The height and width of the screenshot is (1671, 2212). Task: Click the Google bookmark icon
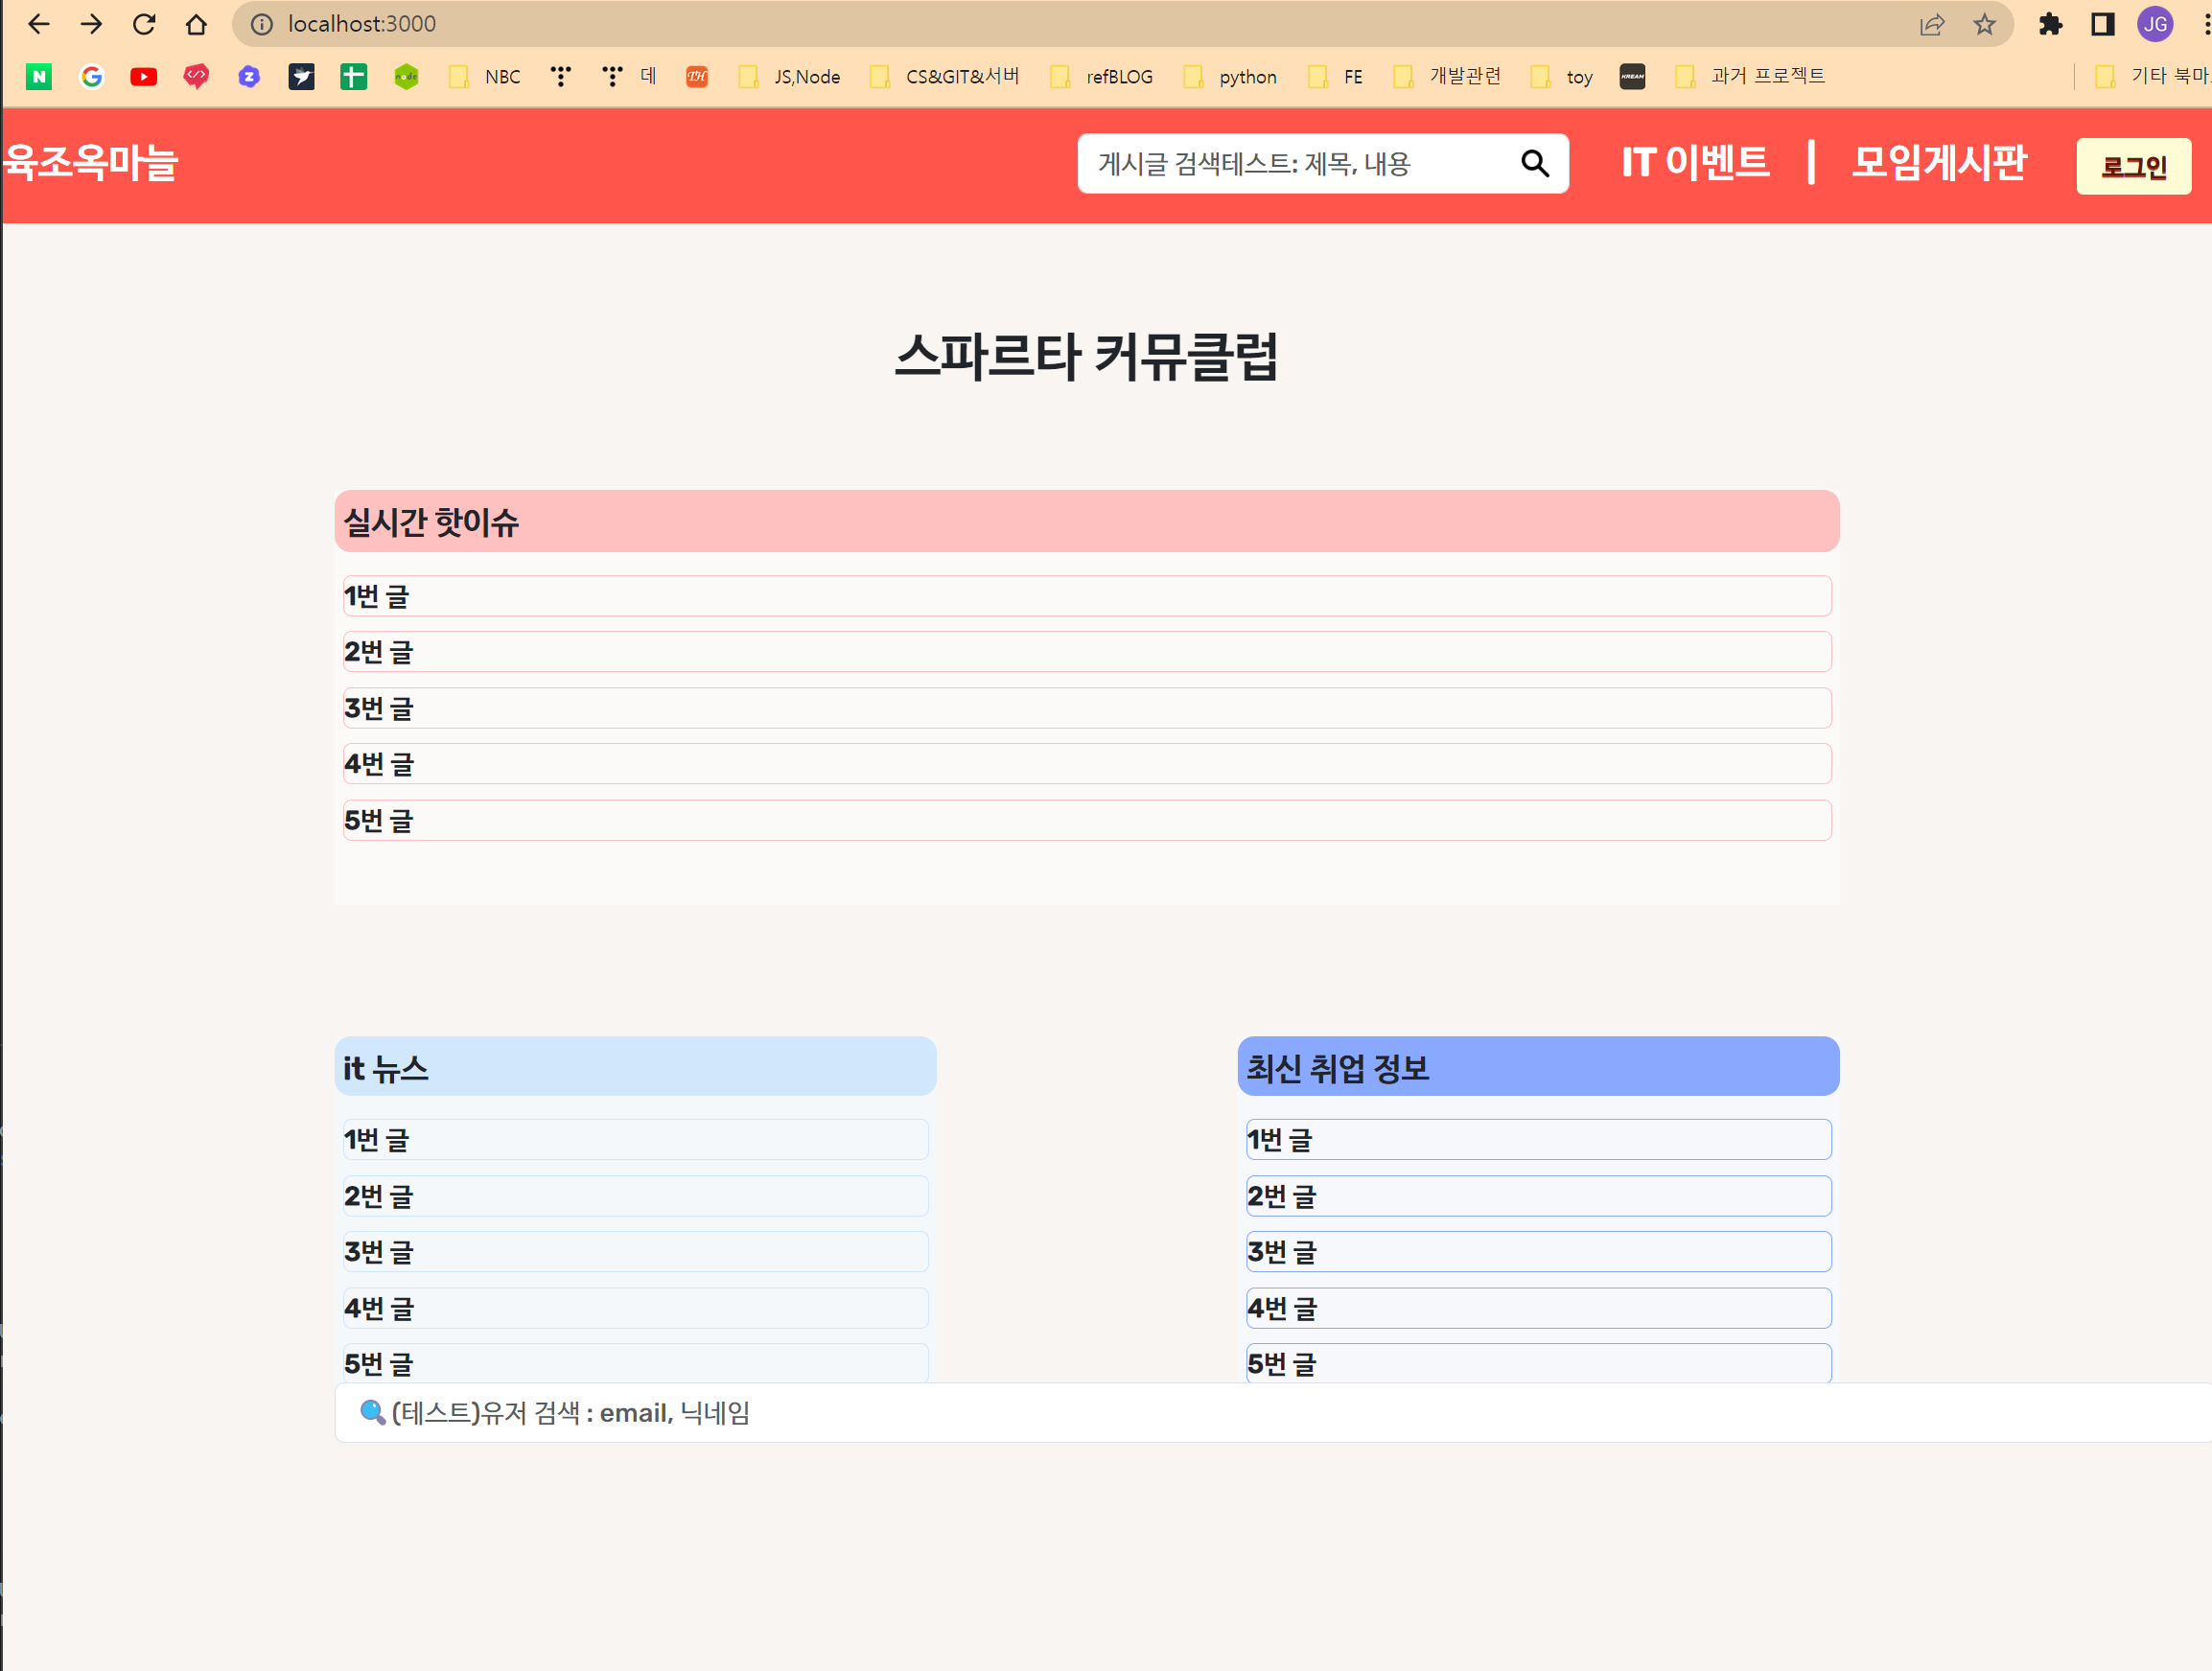point(91,77)
